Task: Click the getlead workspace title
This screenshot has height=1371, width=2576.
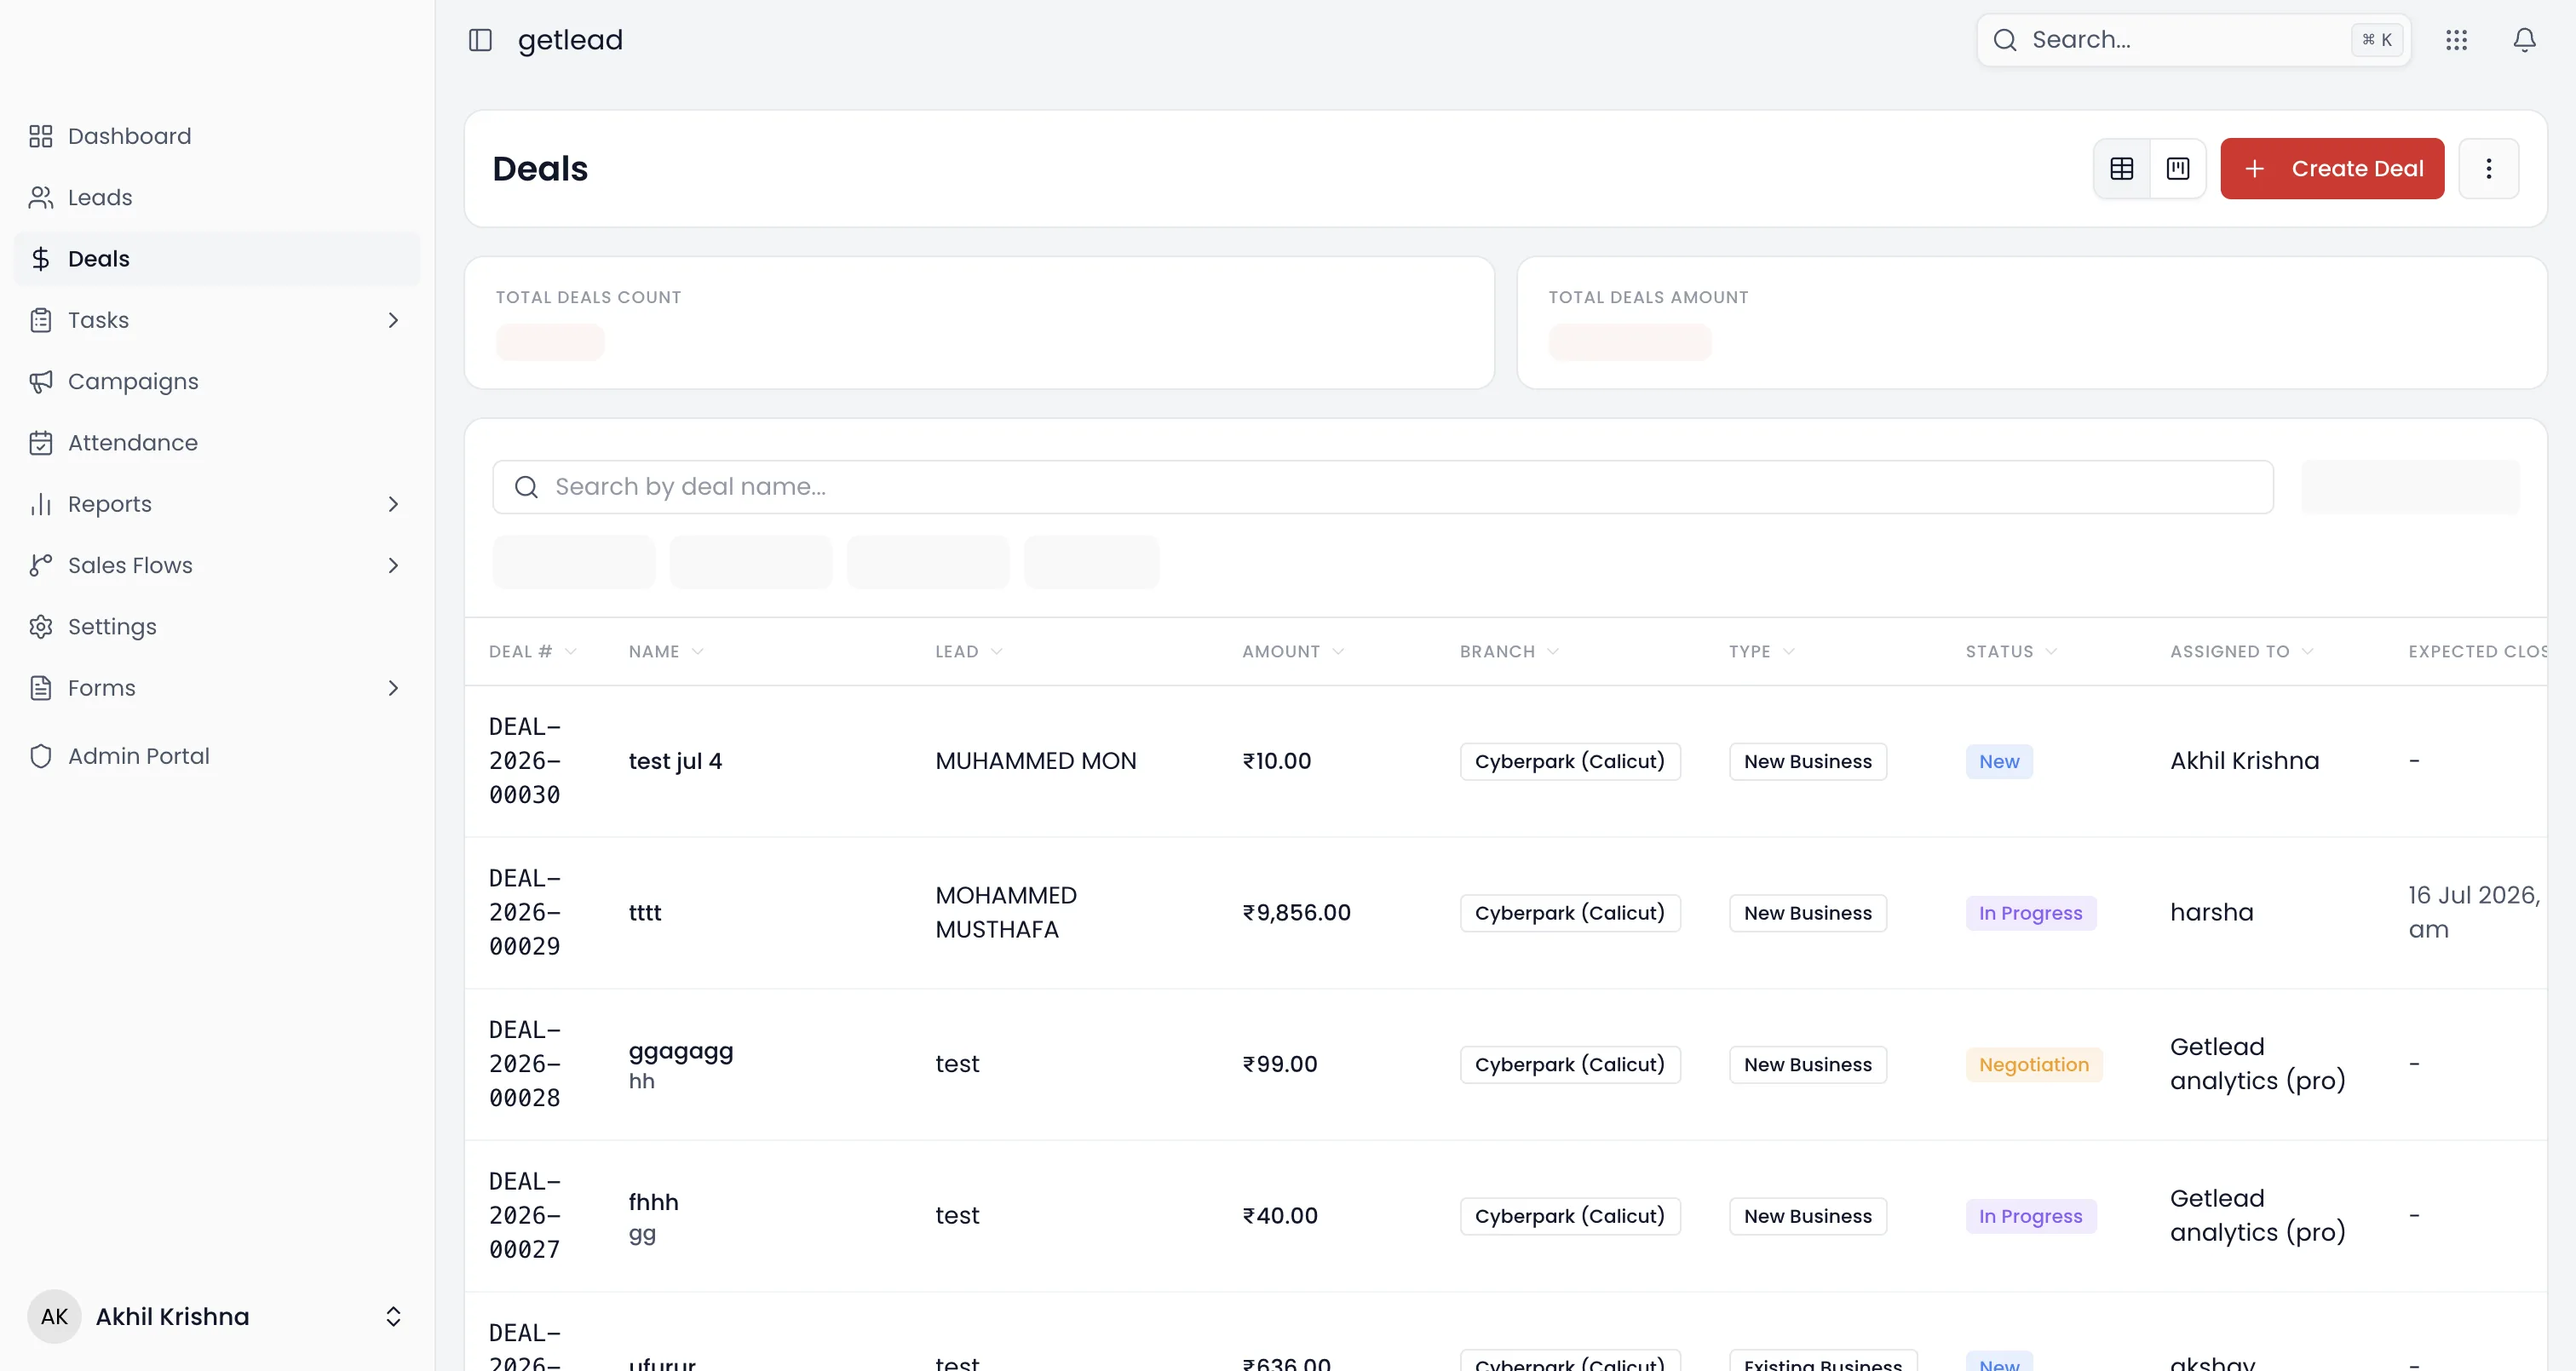Action: [x=570, y=40]
